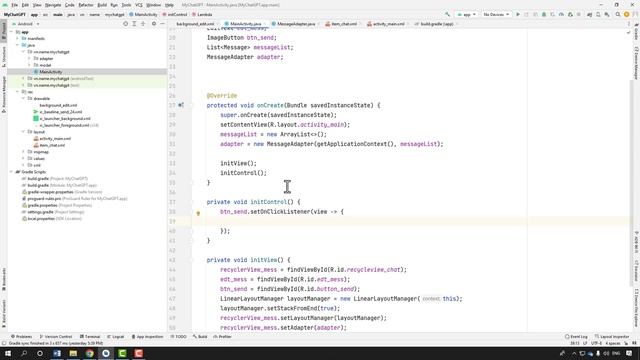Open the Word app in taskbar
This screenshot has width=640, height=360.
click(57, 353)
